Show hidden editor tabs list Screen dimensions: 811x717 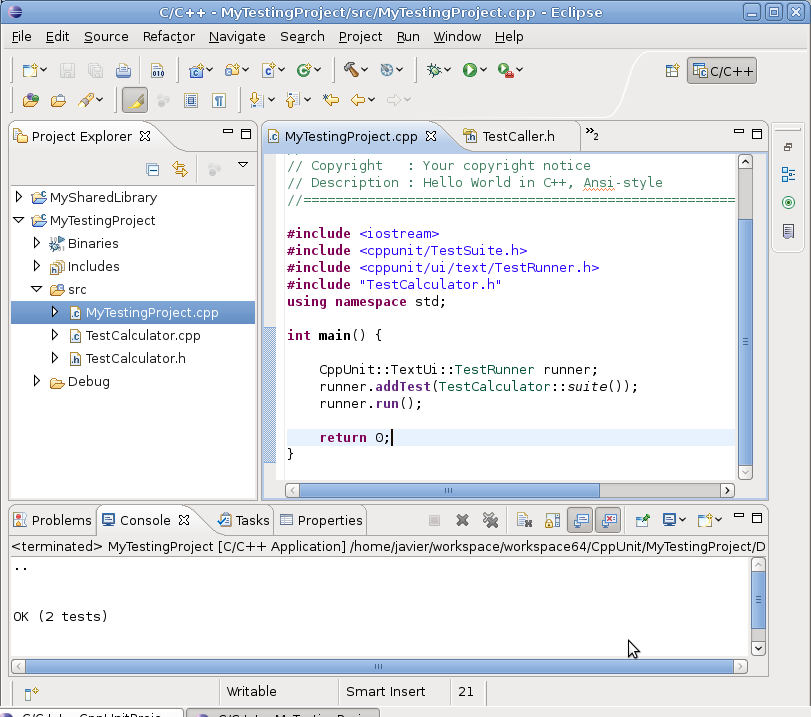[592, 134]
